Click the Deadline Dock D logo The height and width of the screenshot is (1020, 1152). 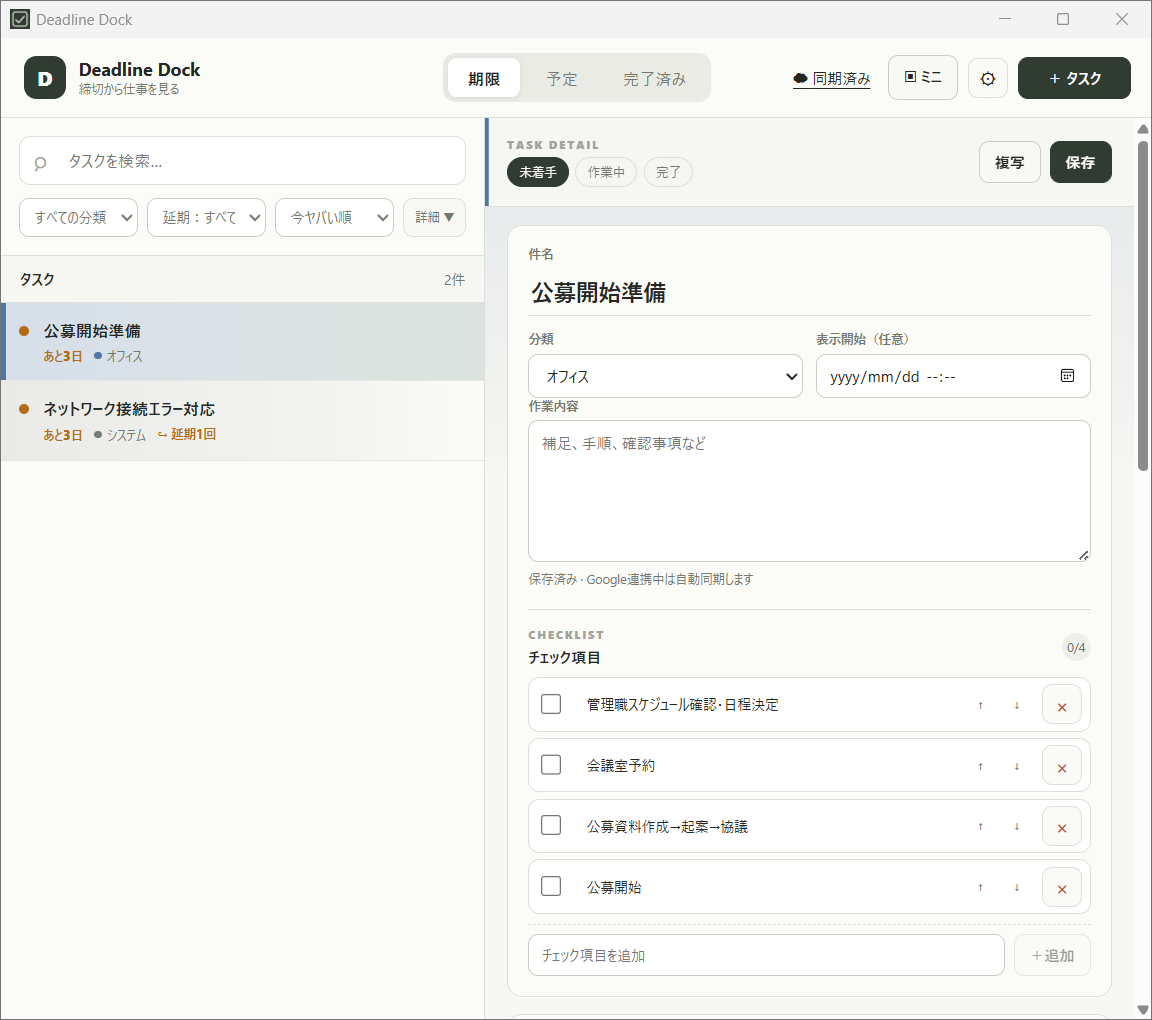[45, 78]
